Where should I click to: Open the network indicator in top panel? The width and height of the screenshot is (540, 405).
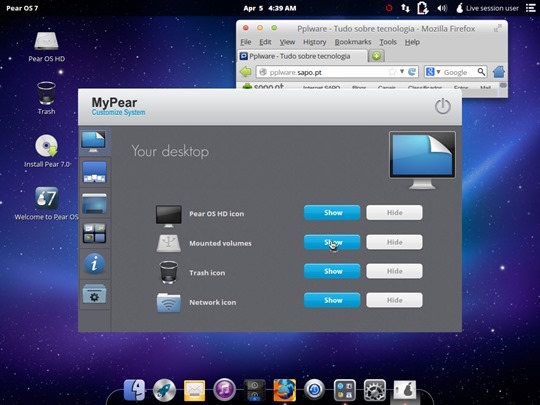point(405,8)
